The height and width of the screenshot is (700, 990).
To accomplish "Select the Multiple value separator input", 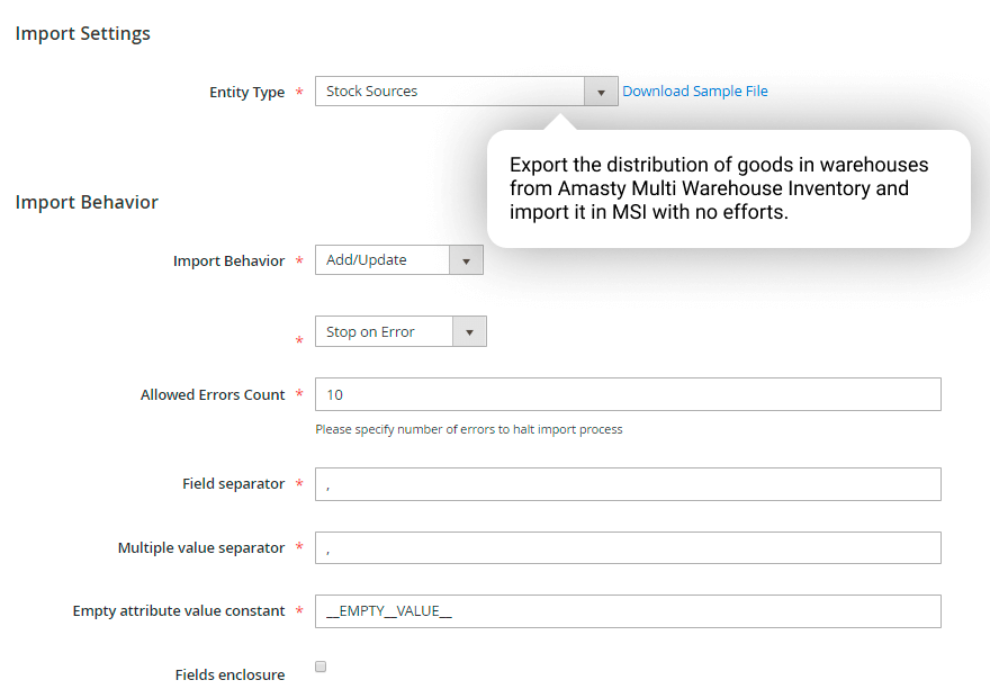I will click(627, 548).
